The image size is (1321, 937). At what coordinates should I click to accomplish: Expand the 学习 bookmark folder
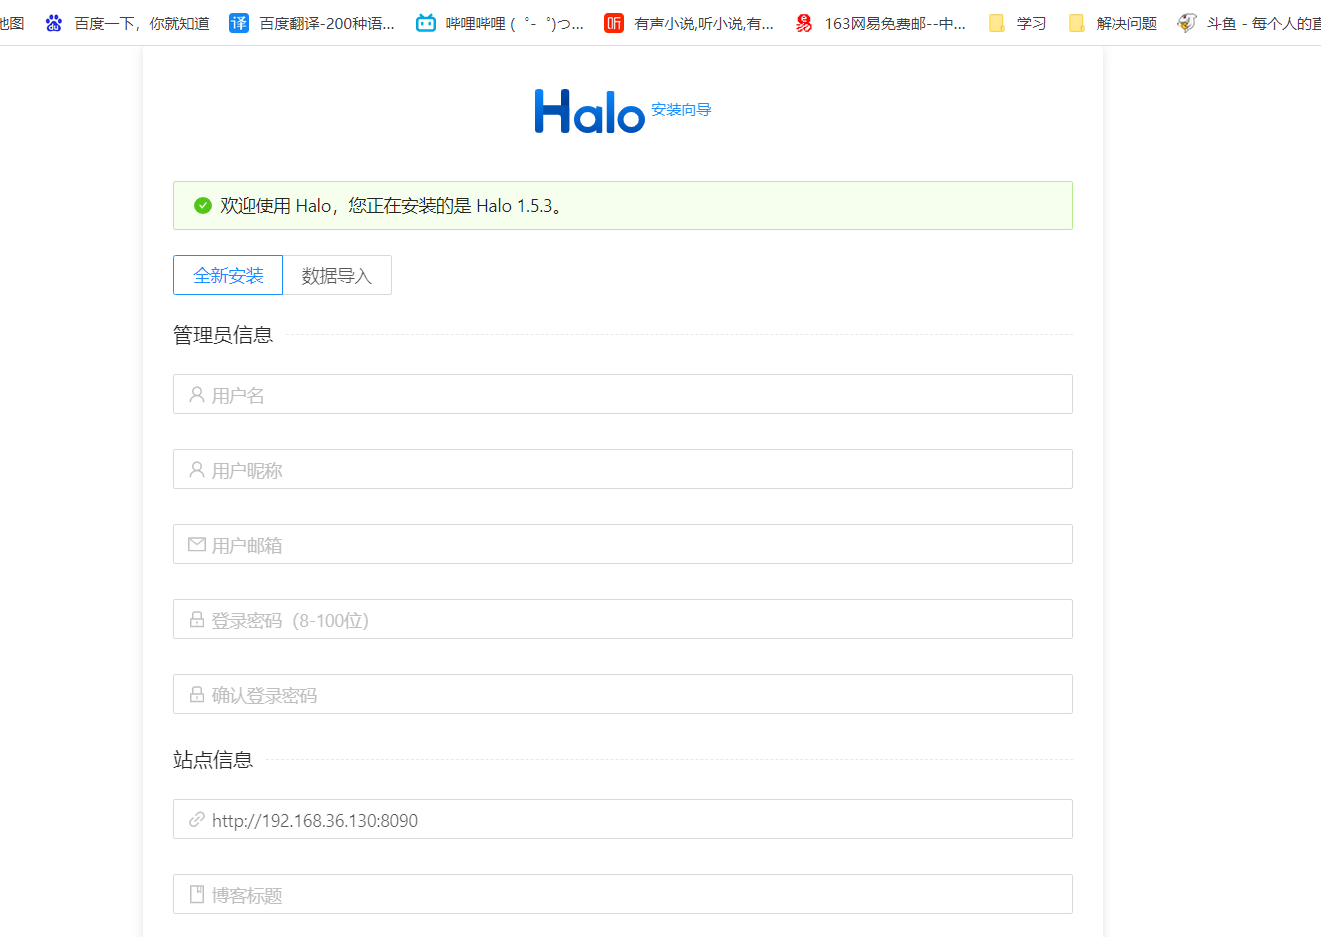[x=1017, y=23]
